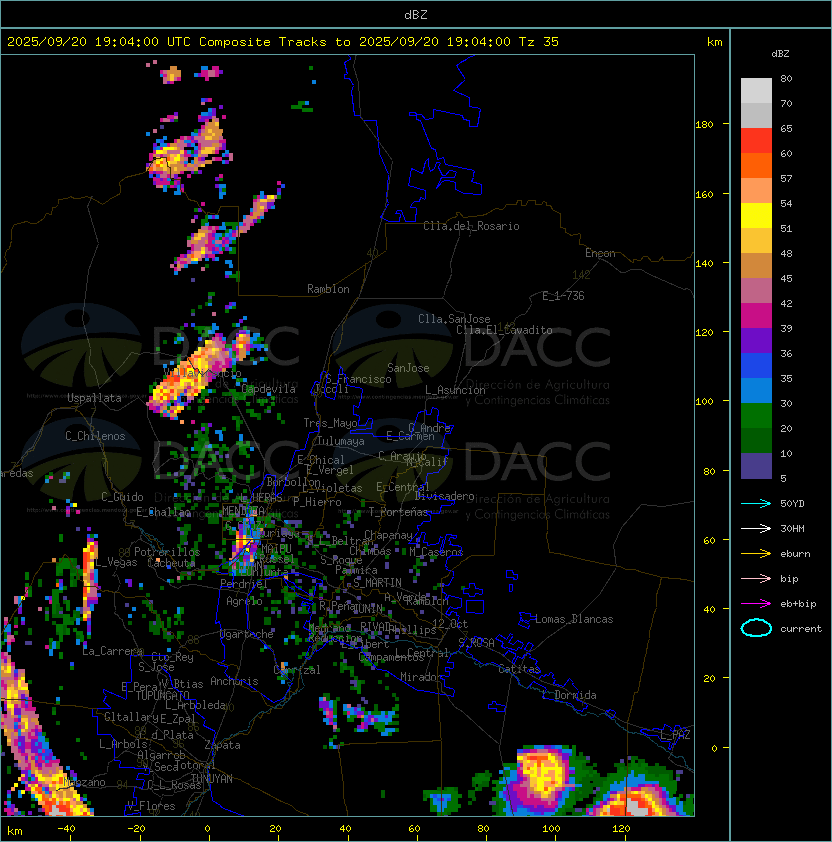
Task: Click the cyan 'current' ellipse legend icon
Action: pyautogui.click(x=756, y=628)
